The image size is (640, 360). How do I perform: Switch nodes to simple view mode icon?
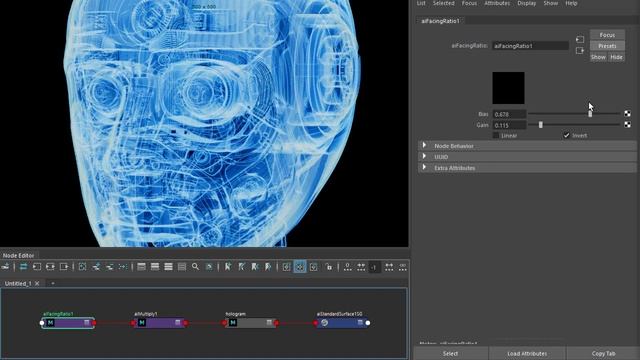(141, 267)
